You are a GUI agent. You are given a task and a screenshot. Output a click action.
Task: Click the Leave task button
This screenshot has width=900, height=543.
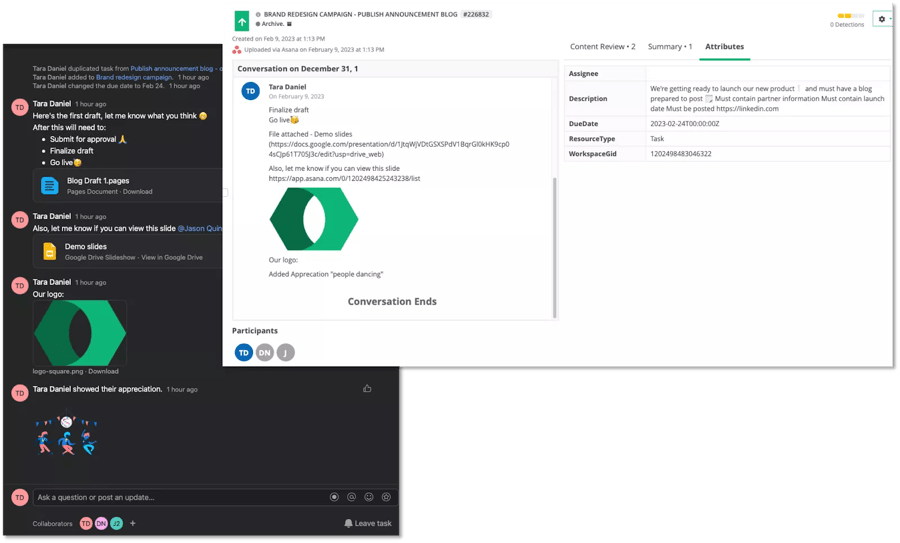[x=368, y=523]
